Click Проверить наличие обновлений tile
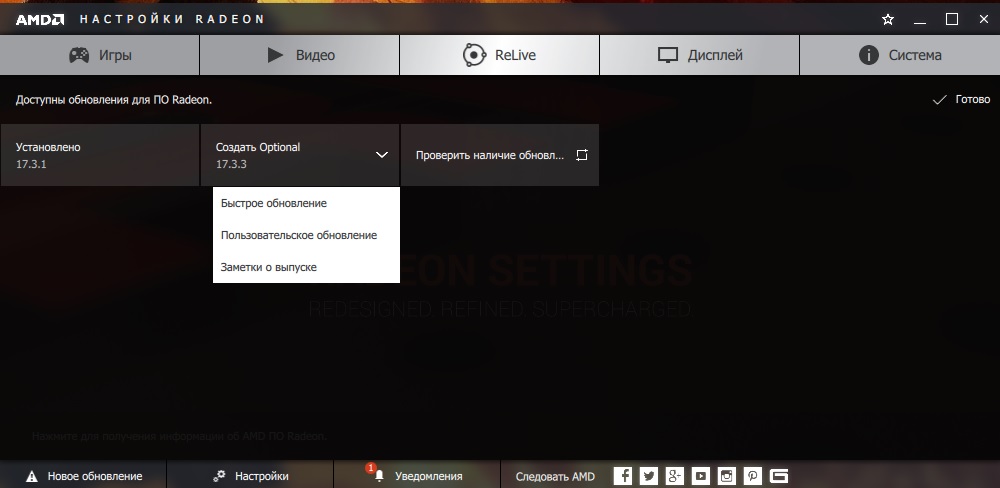1000x488 pixels. pyautogui.click(x=499, y=155)
